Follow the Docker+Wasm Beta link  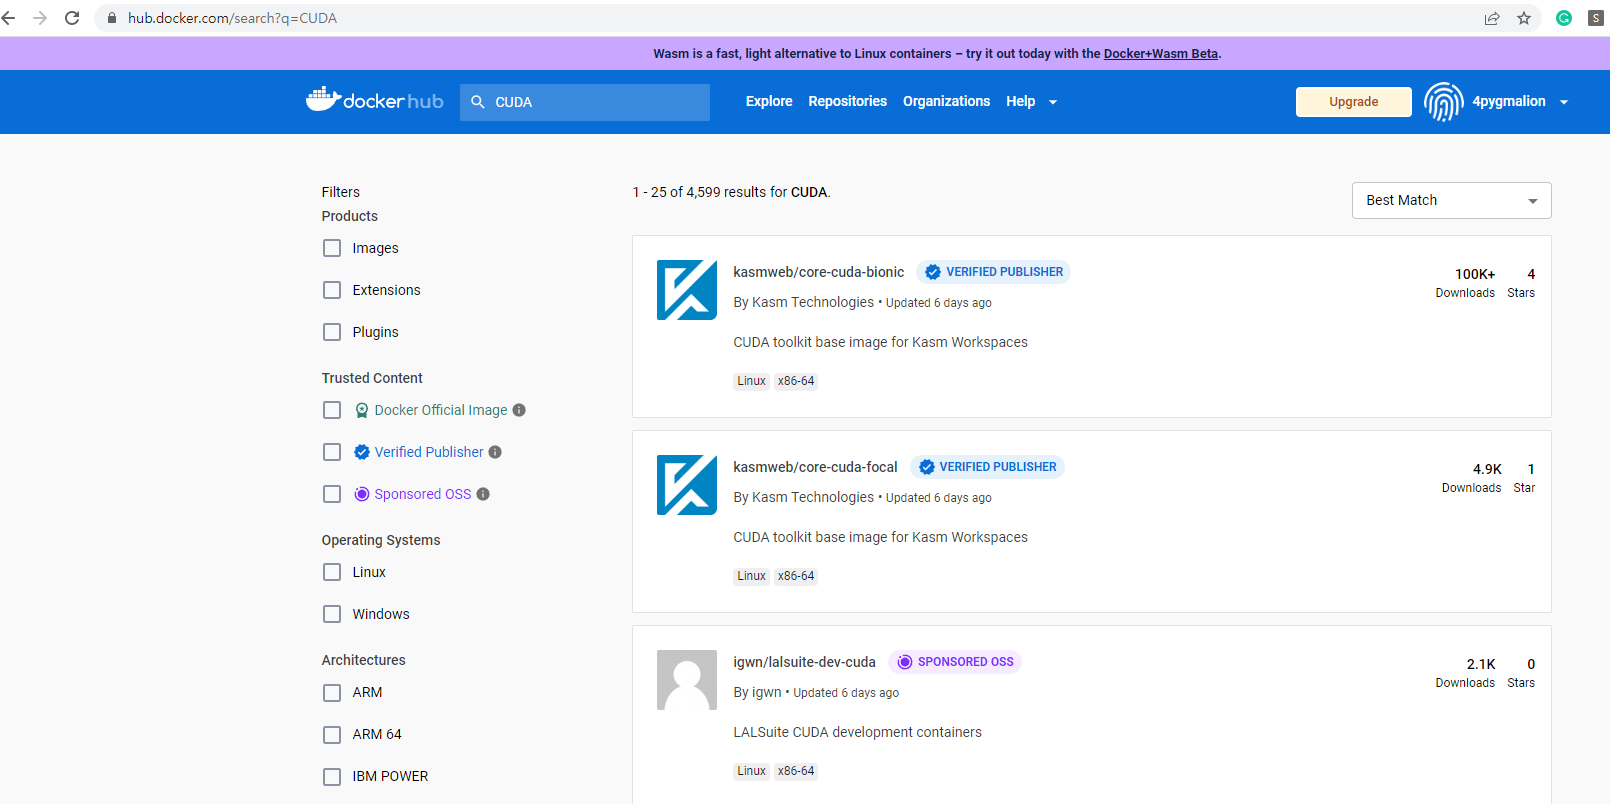pyautogui.click(x=1160, y=54)
